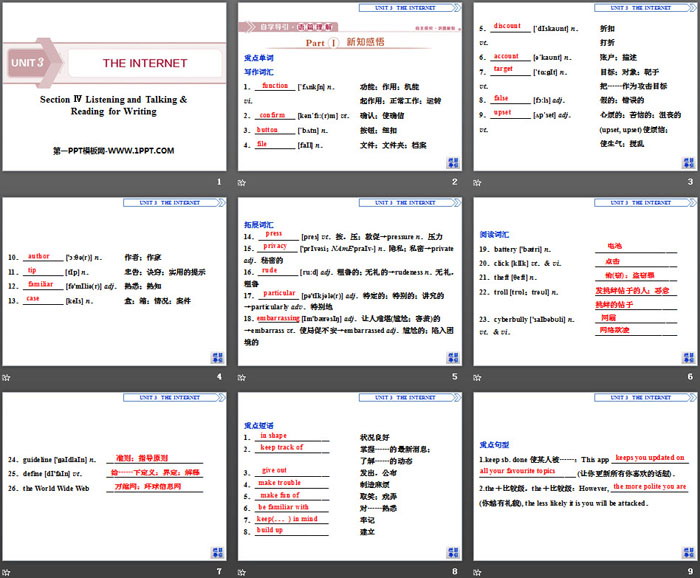Click the animation star beneath slide 5
The width and height of the screenshot is (700, 578).
[242, 377]
